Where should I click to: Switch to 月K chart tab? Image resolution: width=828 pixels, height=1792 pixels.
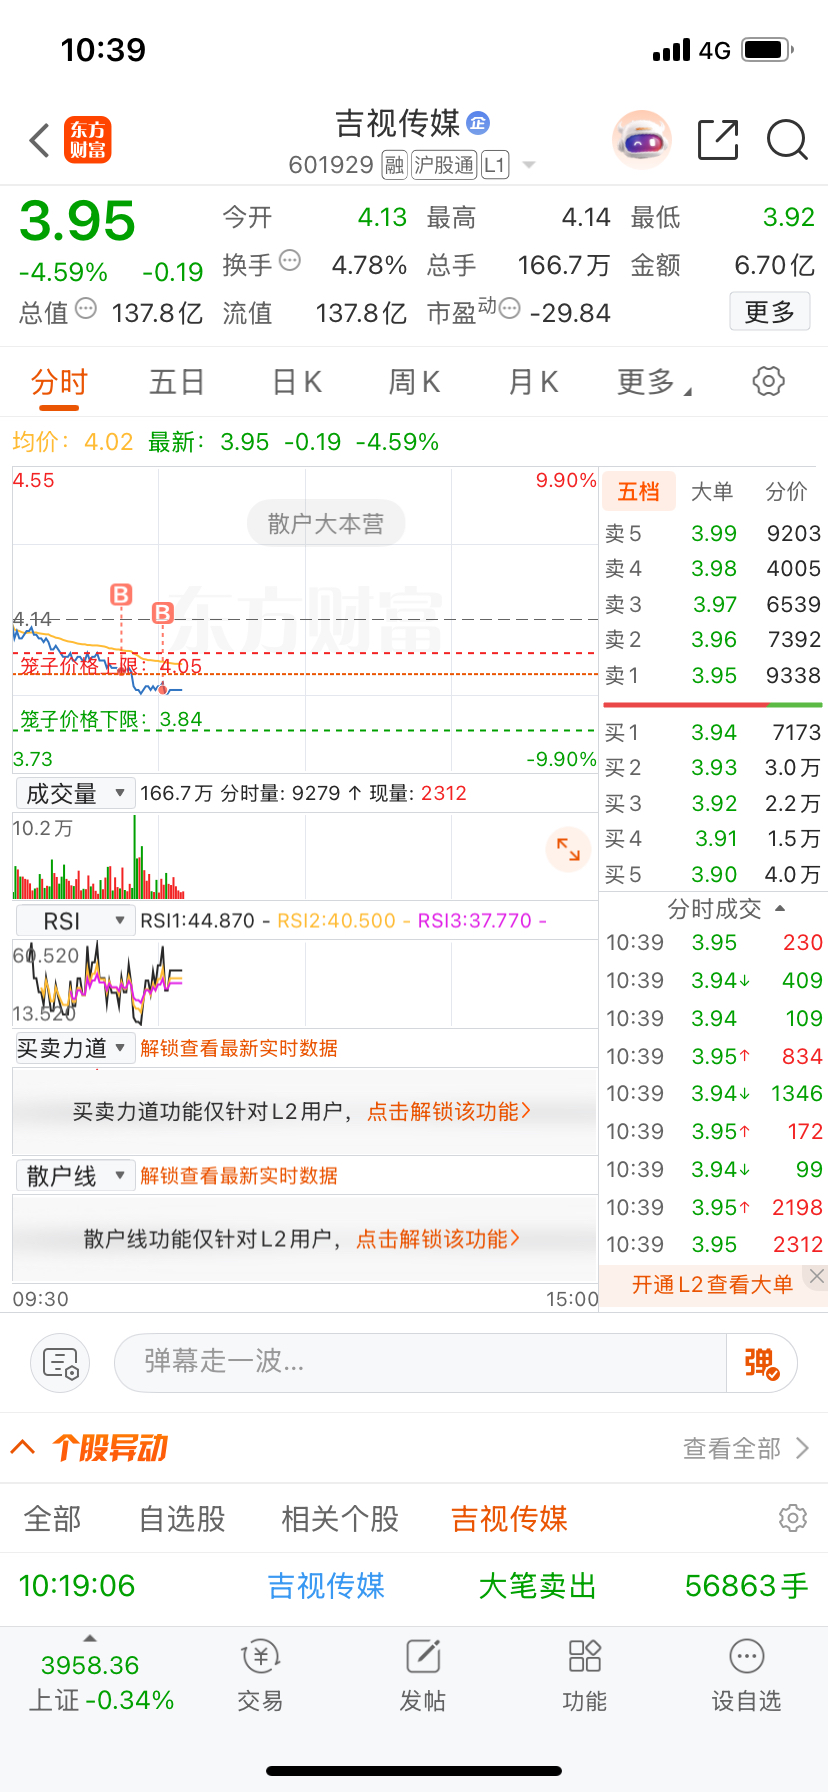click(x=533, y=382)
